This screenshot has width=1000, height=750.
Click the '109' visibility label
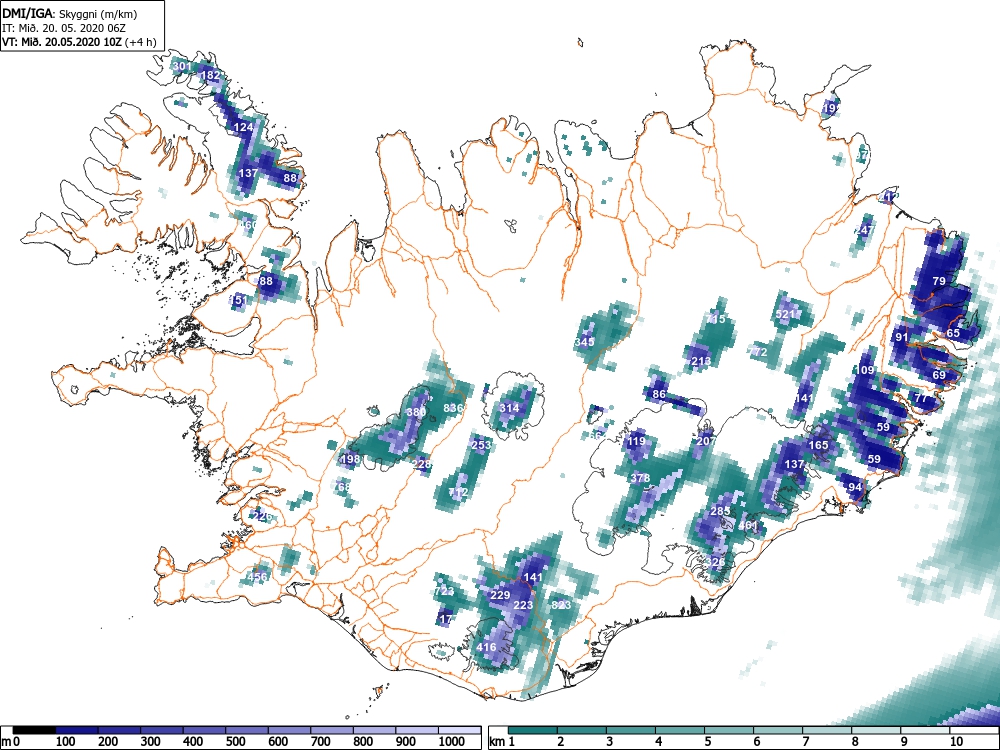tap(865, 371)
